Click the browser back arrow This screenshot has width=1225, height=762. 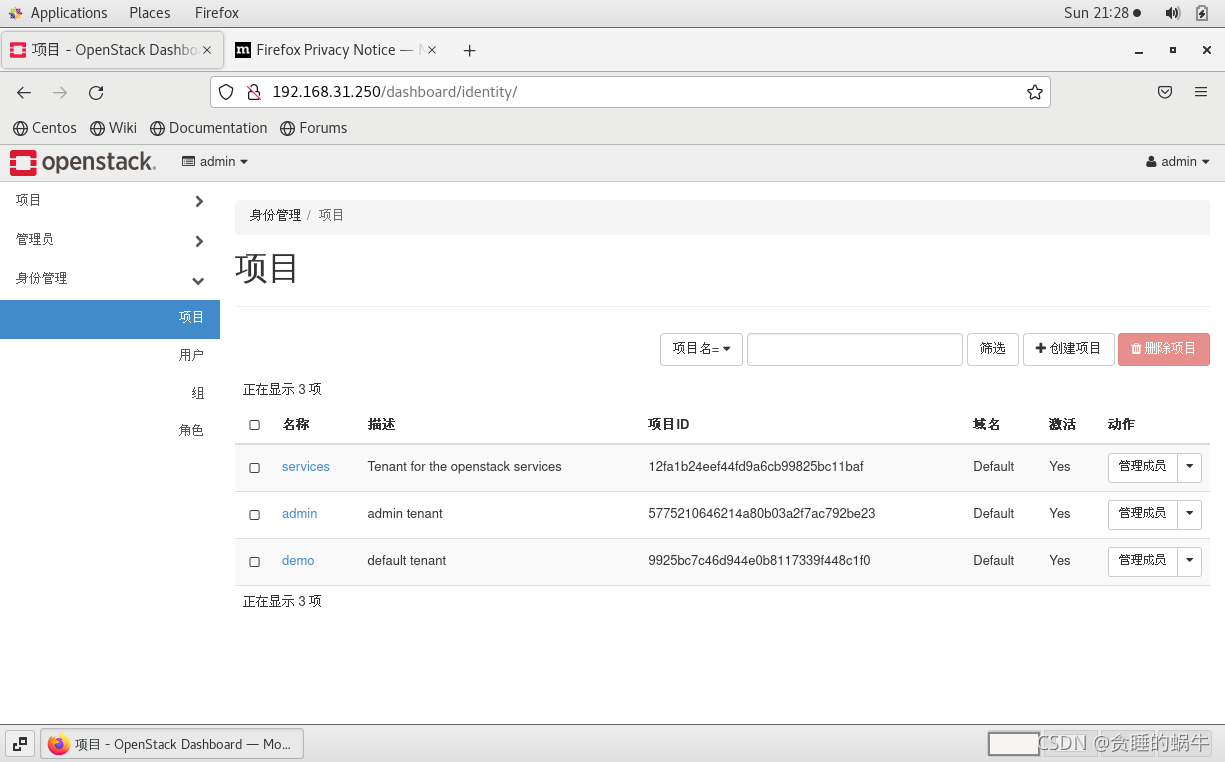[24, 92]
